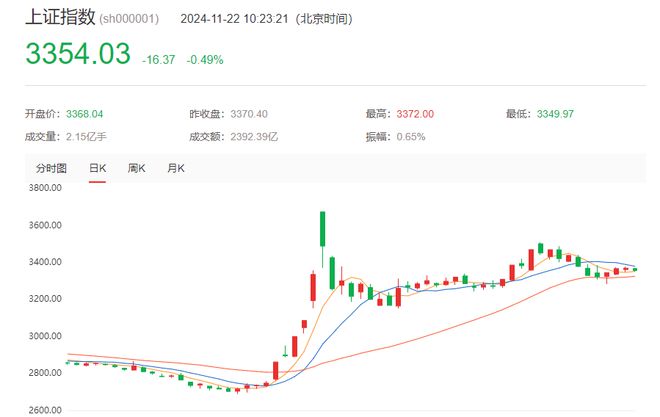Click the 开盘价 value 3368.04
The width and height of the screenshot is (660, 417).
[85, 114]
